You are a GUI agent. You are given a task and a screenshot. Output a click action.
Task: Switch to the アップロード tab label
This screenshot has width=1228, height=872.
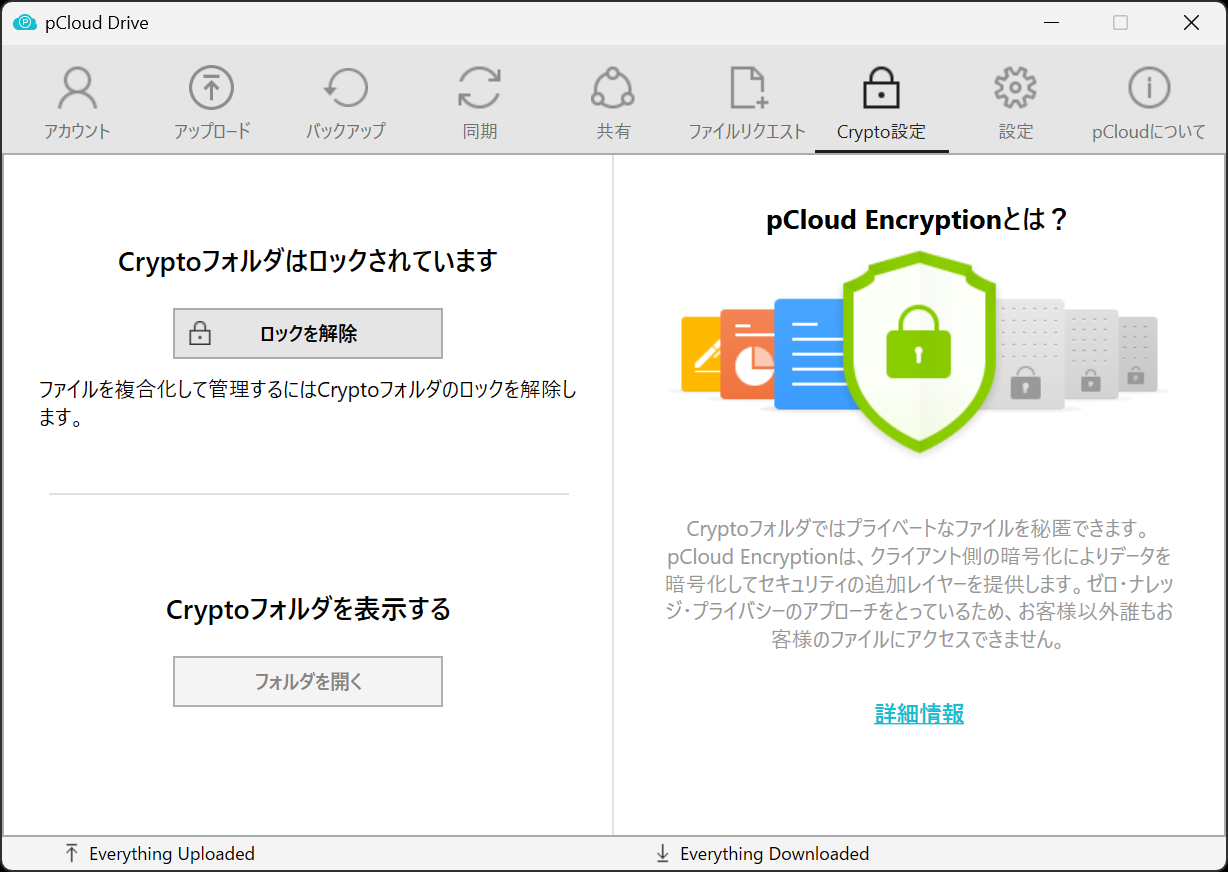click(x=211, y=131)
